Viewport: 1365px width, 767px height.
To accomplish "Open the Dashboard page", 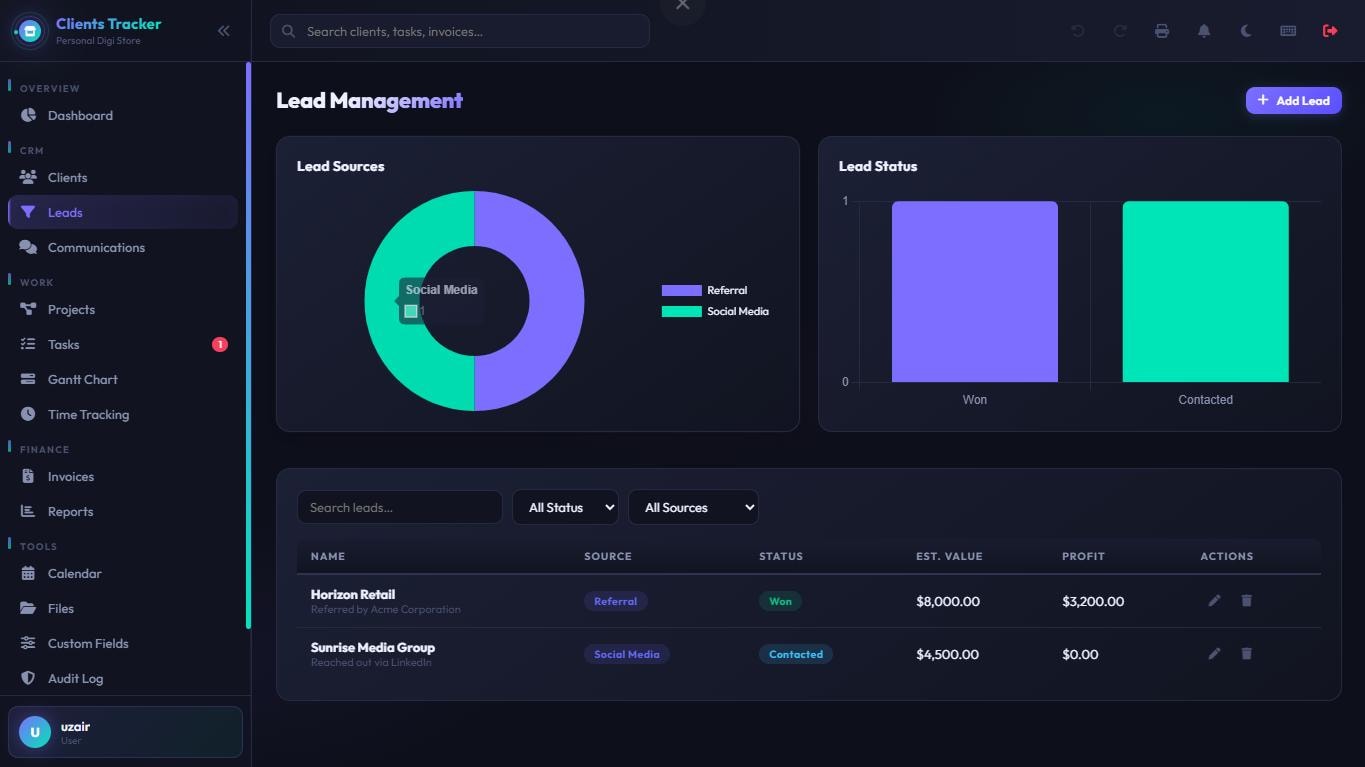I will click(x=123, y=116).
